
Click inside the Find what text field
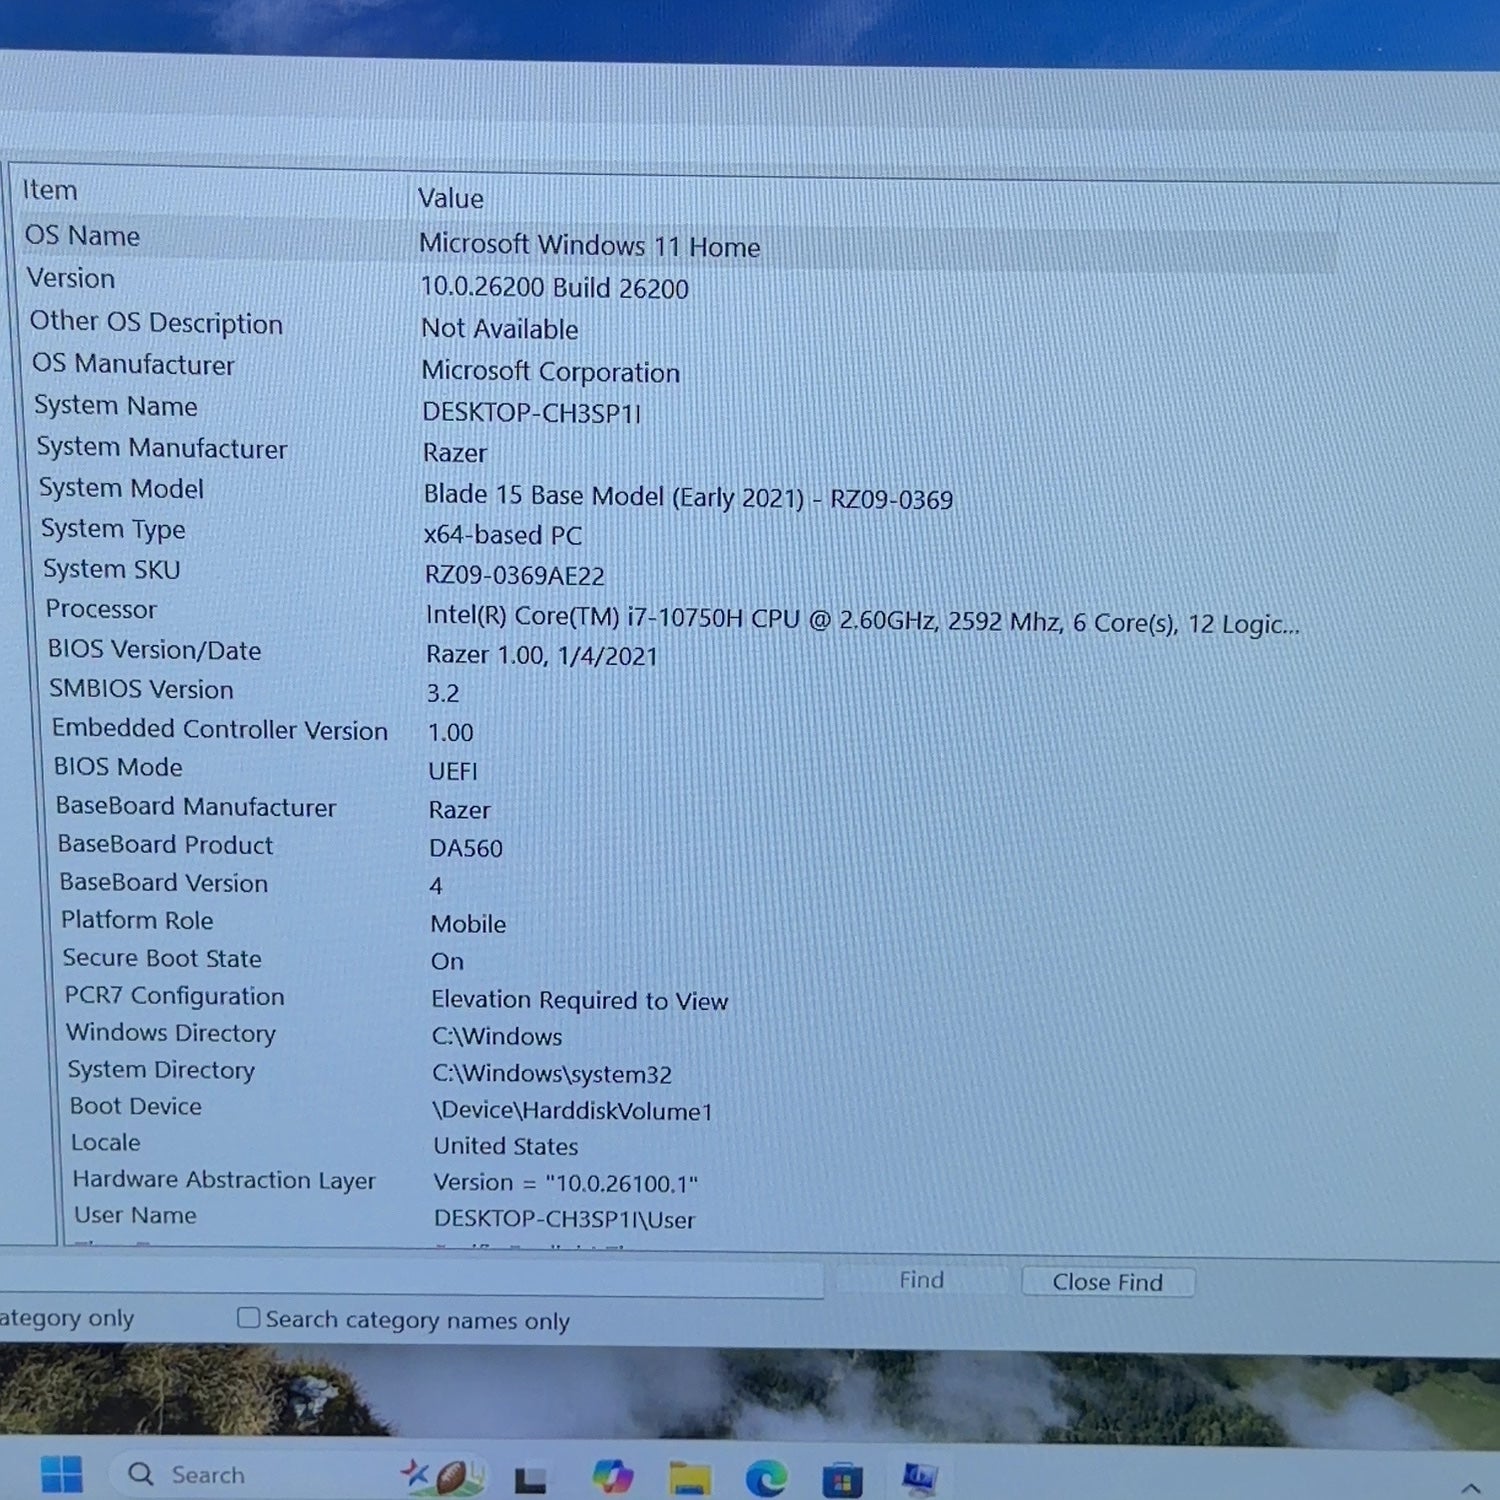410,1277
